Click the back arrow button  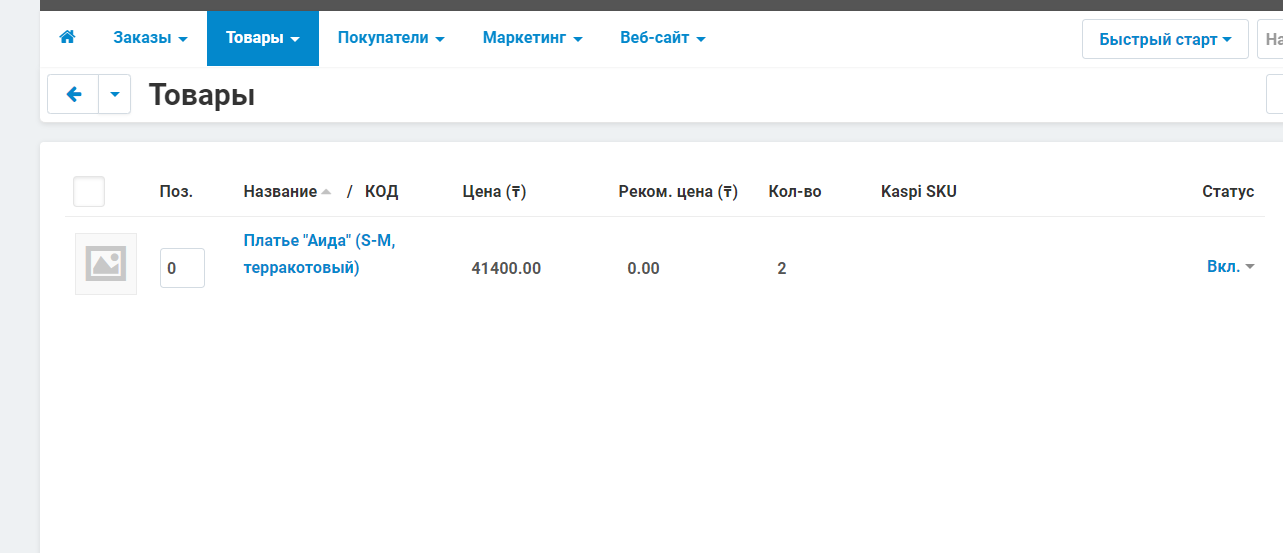pyautogui.click(x=73, y=94)
